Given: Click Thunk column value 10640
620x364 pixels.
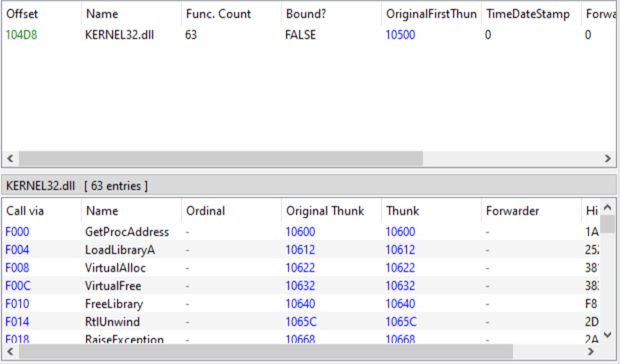Looking at the screenshot, I should 400,304.
